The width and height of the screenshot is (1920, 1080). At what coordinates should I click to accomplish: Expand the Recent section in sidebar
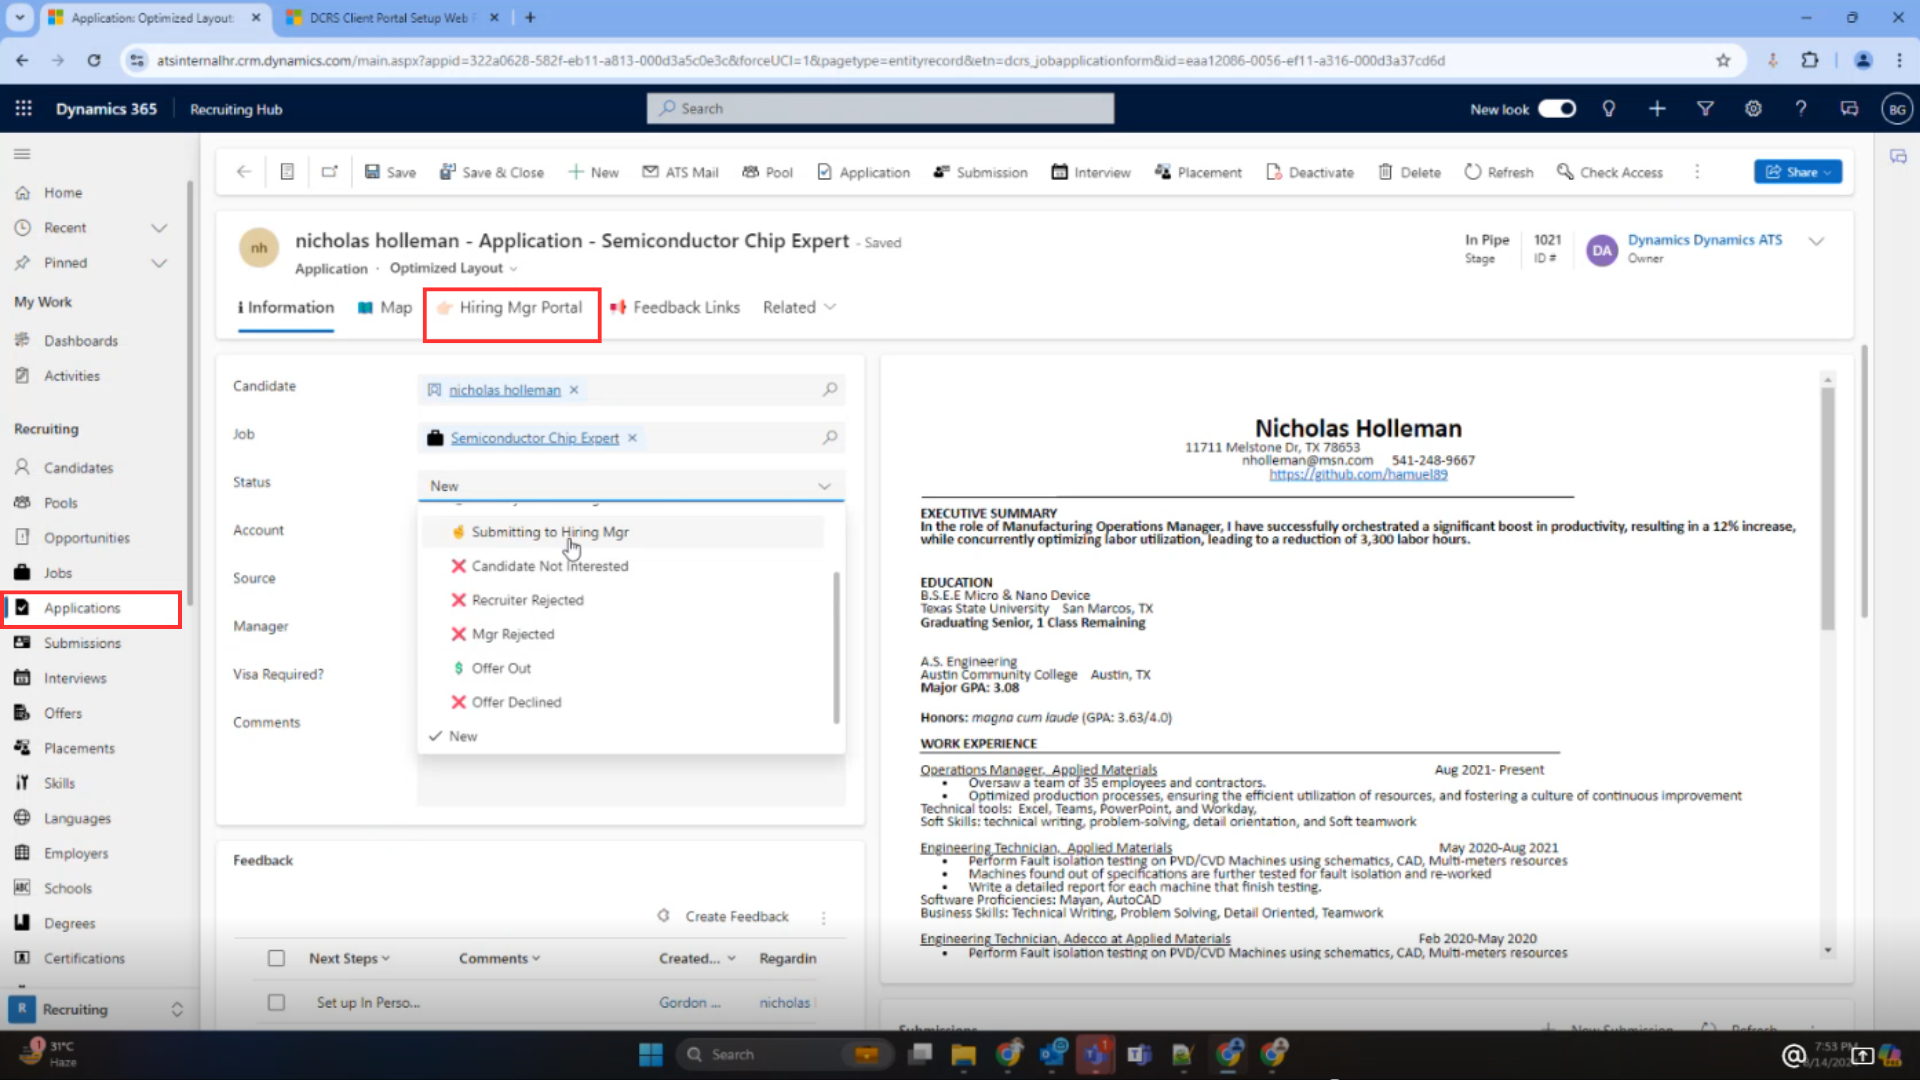159,228
